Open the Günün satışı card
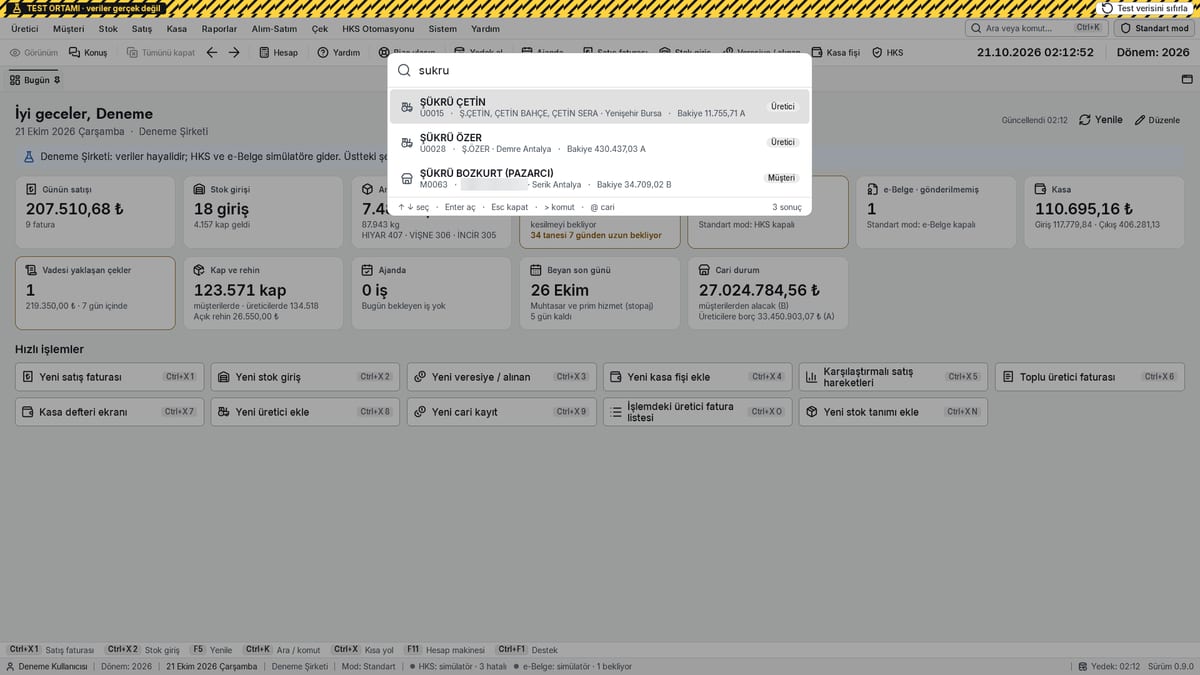Image resolution: width=1200 pixels, height=675 pixels. (x=95, y=212)
